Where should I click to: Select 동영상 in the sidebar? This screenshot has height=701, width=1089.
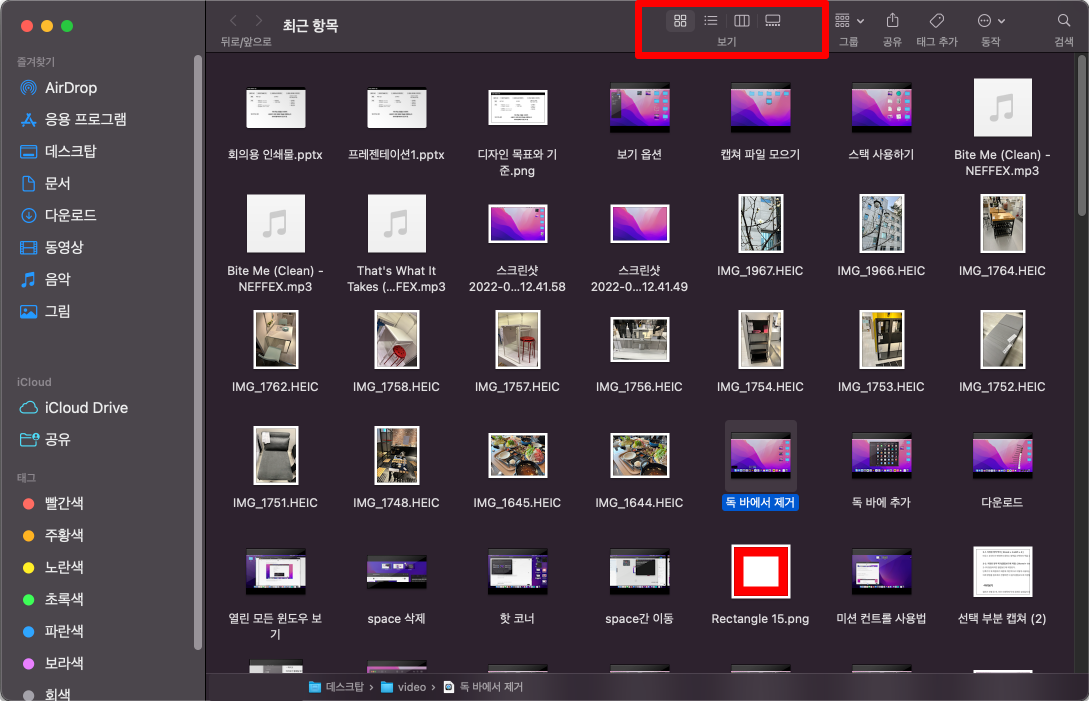(53, 247)
